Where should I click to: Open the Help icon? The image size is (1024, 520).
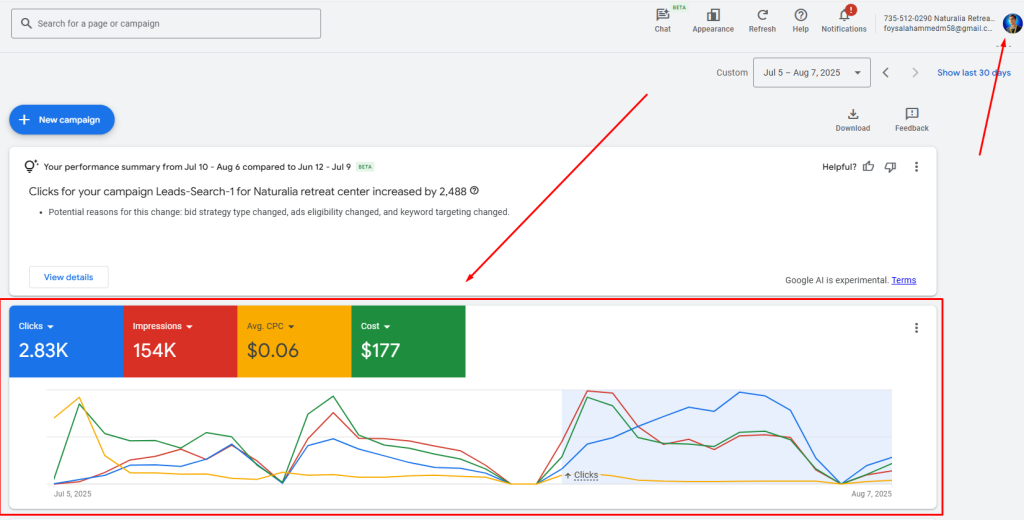coord(800,15)
